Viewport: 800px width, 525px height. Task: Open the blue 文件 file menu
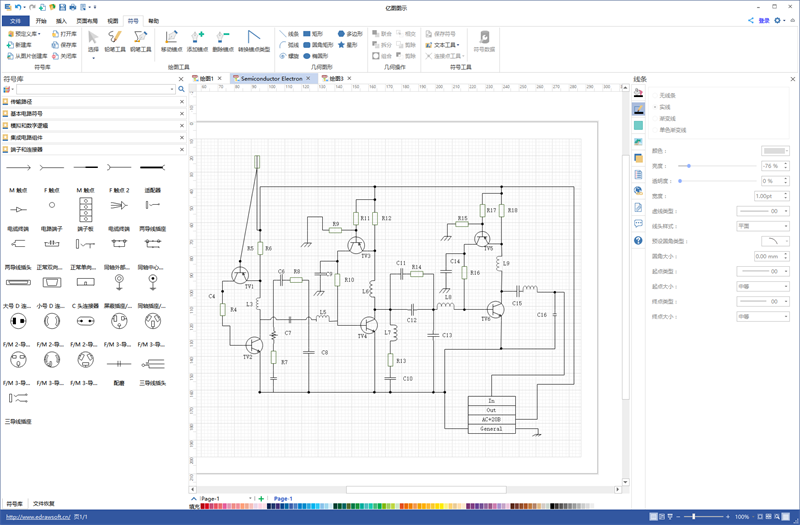point(15,21)
